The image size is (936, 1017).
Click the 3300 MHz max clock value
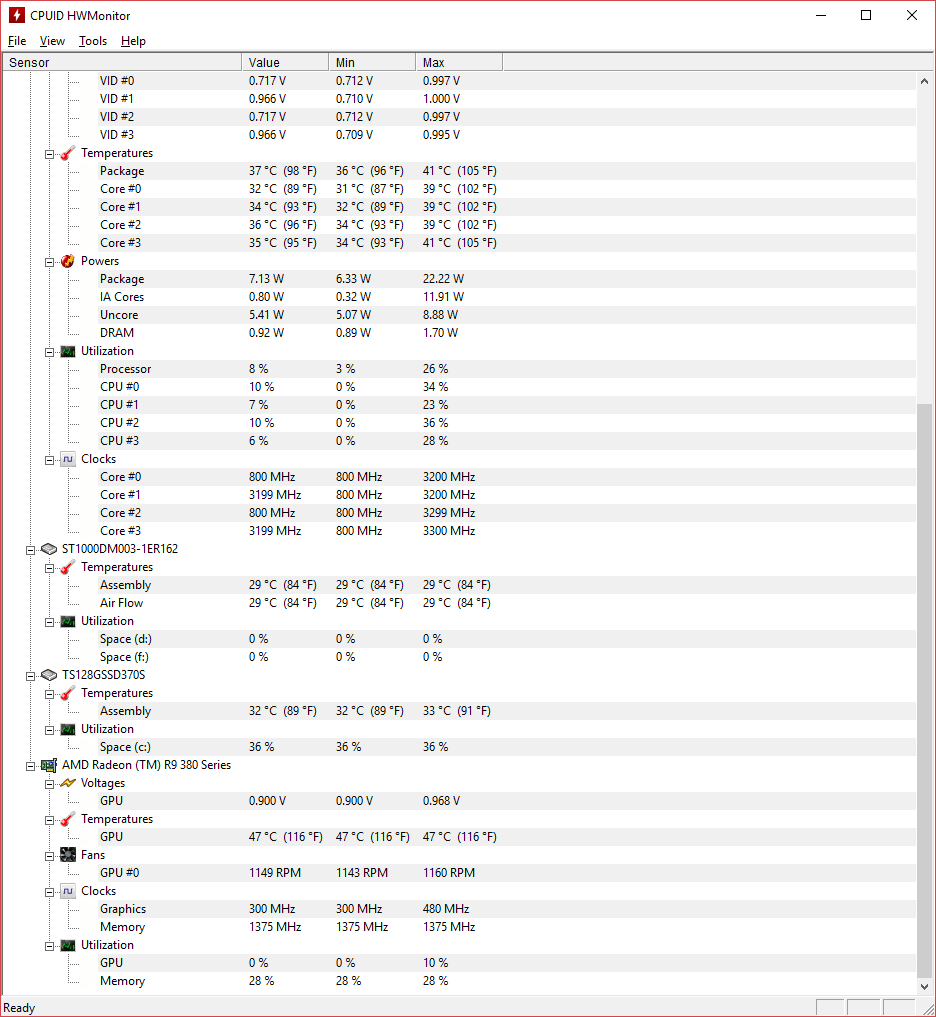pos(449,531)
